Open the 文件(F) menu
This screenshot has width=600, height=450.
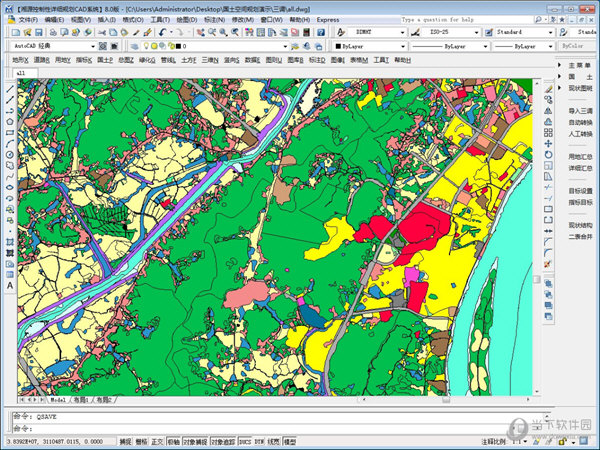(27, 19)
